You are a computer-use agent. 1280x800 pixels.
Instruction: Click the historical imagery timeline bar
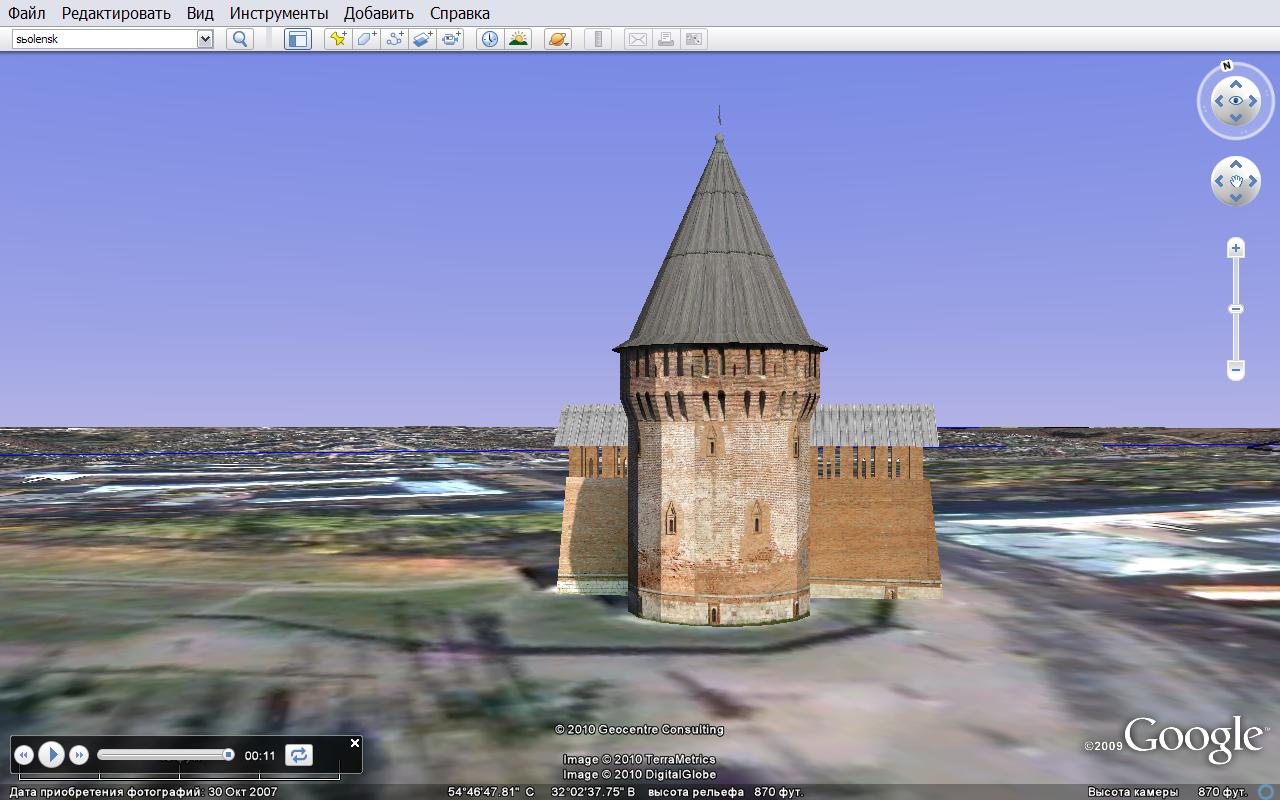(180, 775)
